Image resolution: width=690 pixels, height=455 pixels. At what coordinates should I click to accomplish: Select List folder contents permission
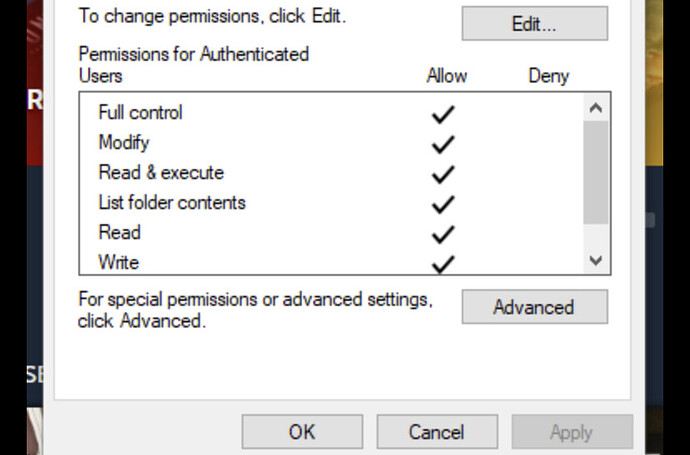pos(172,203)
